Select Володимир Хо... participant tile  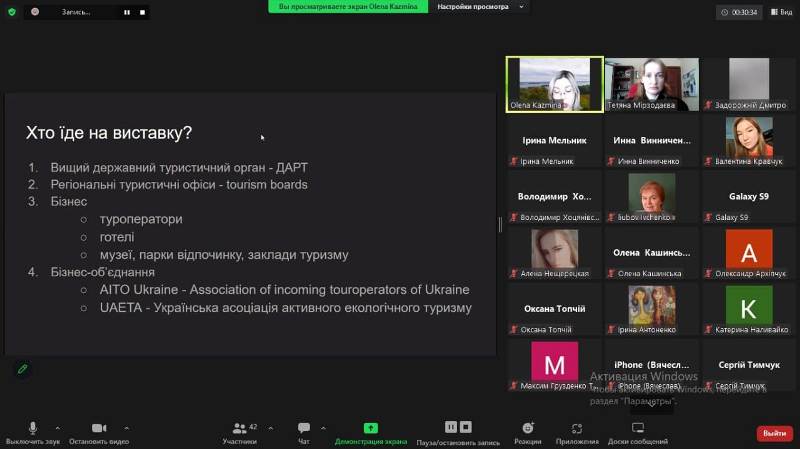(x=555, y=197)
